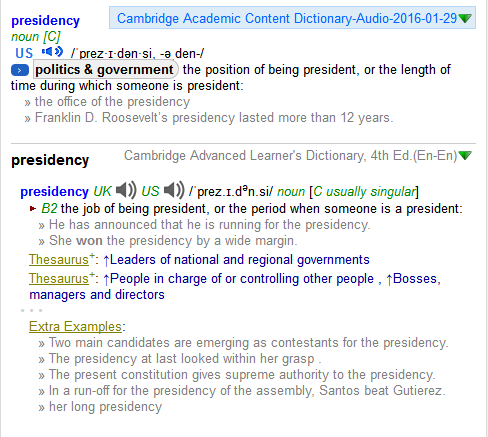
Task: Open the second Thesaurus link
Action: (59, 279)
